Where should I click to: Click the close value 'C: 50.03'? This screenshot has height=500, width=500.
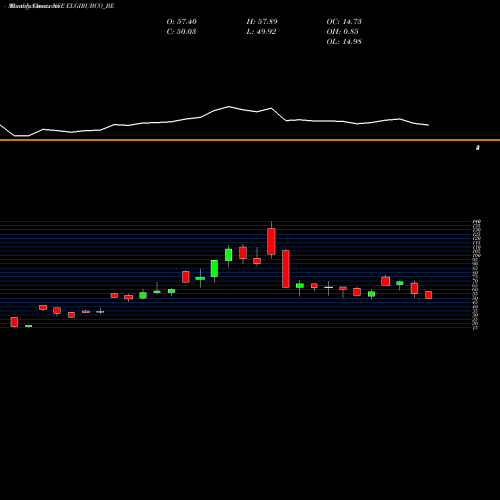[181, 32]
